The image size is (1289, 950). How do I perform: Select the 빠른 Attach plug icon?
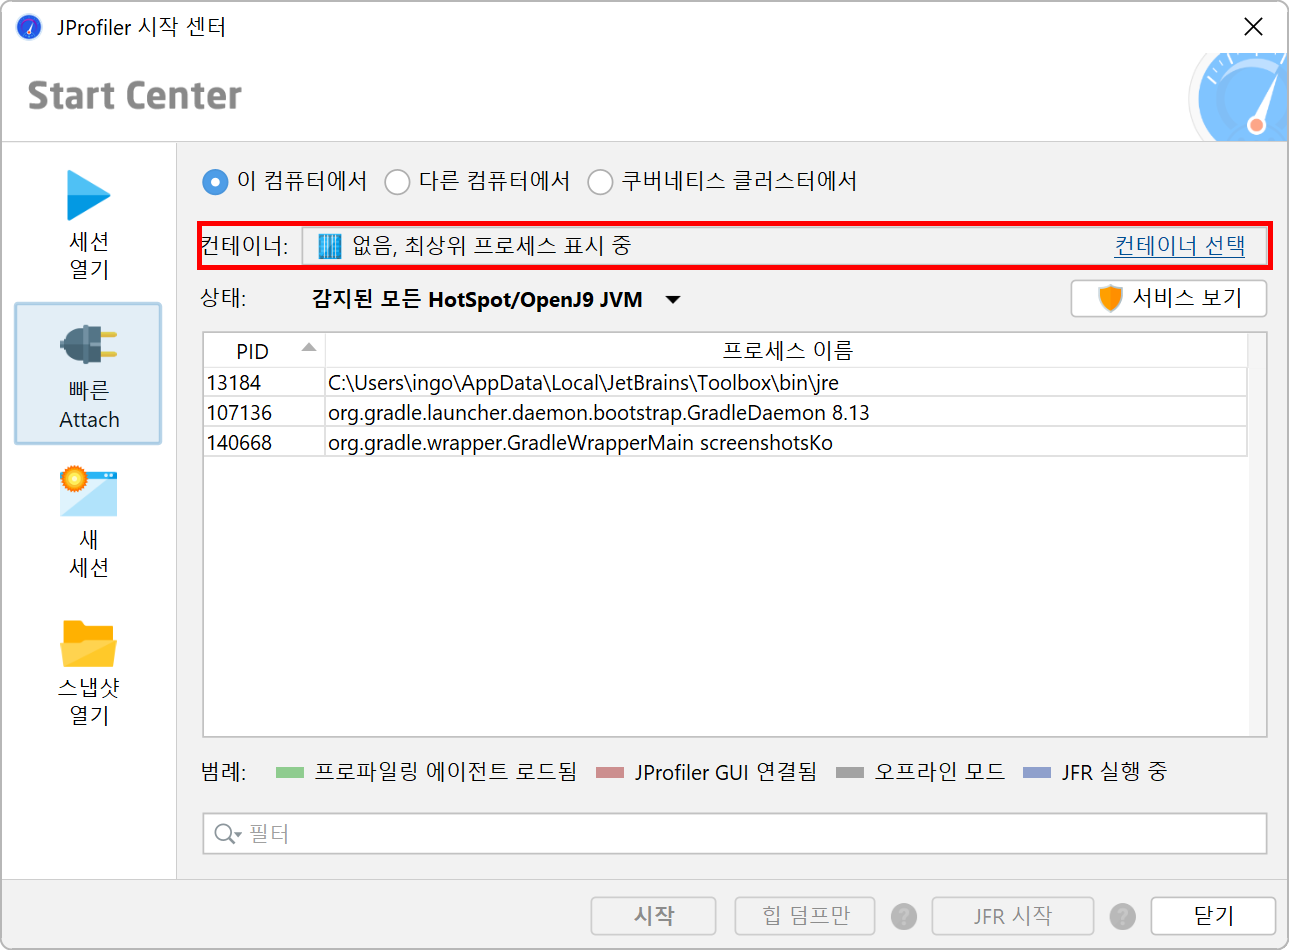point(88,345)
